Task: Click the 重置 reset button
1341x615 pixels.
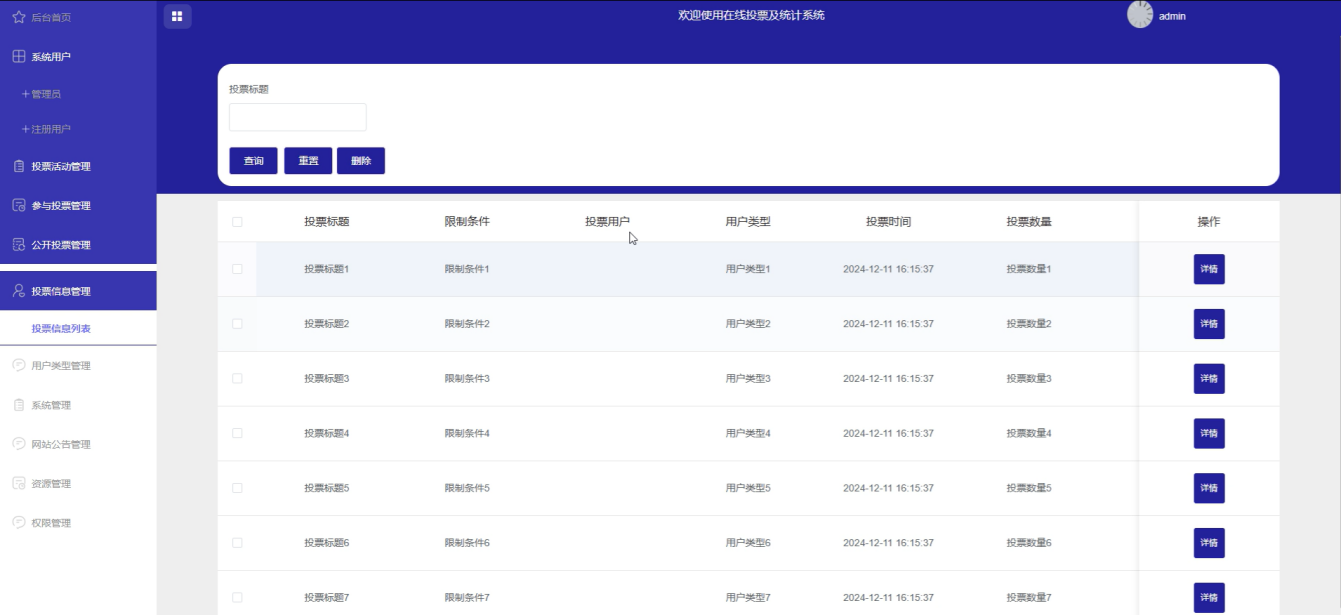Action: 308,161
